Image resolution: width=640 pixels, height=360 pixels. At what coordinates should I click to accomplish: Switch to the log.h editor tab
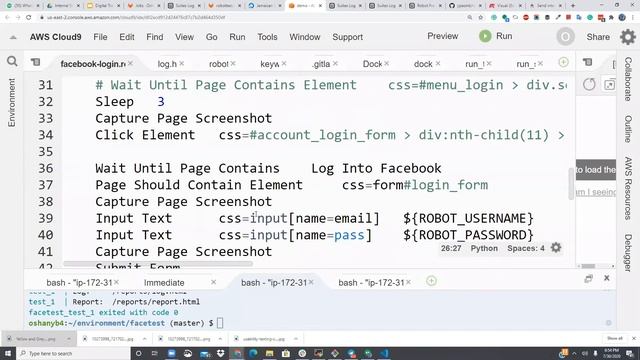(x=167, y=64)
